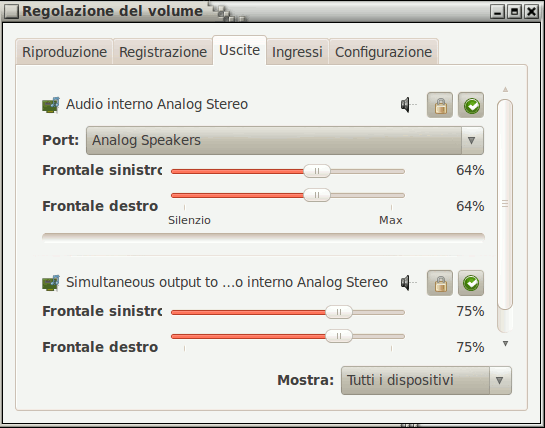Click the Frontale sinistro 64% slider handle
Image resolution: width=545 pixels, height=428 pixels.
(317, 171)
